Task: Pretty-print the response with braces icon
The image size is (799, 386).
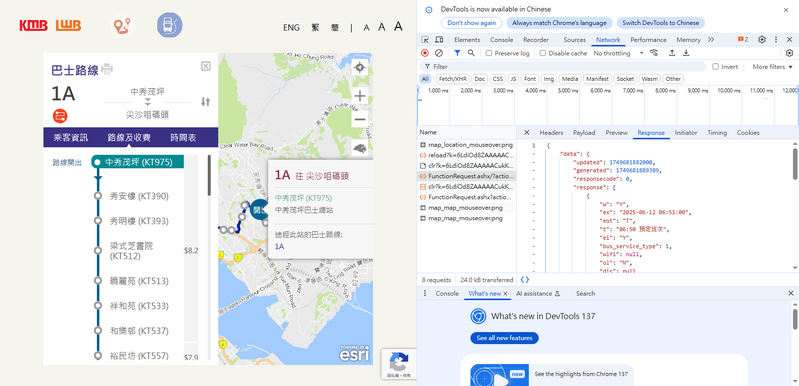Action: point(524,280)
